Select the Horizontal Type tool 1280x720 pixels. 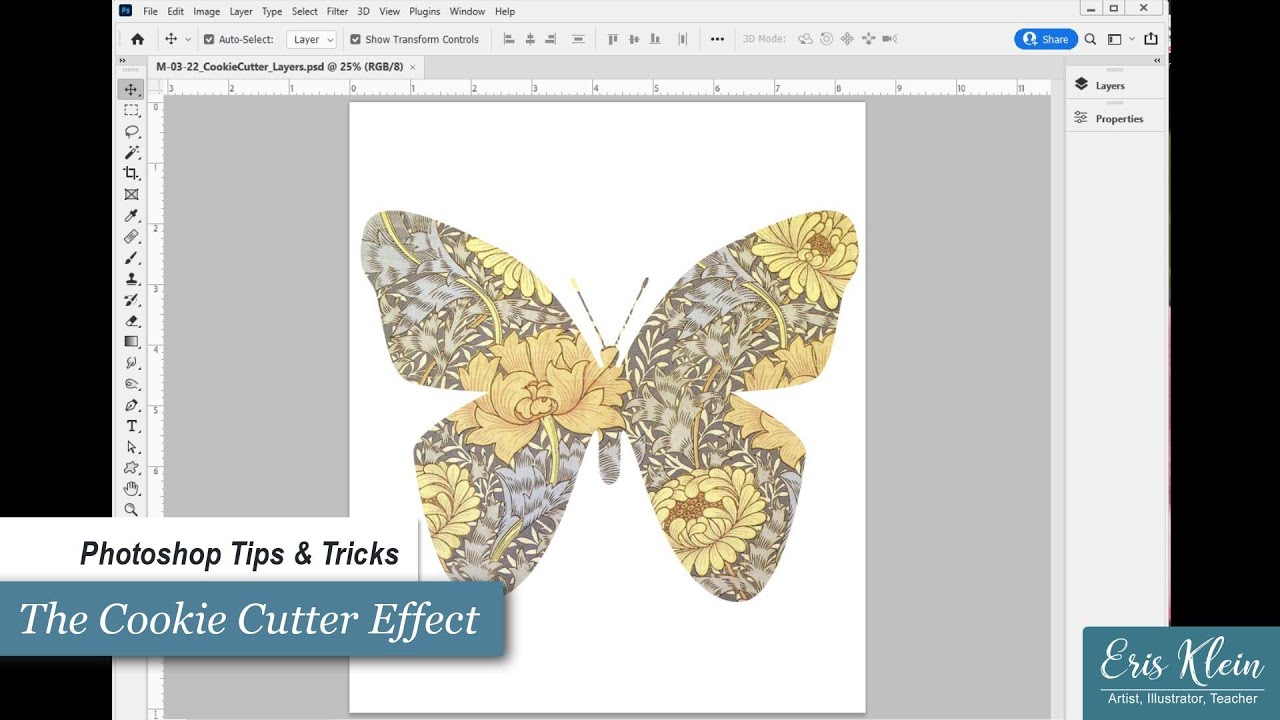(131, 426)
